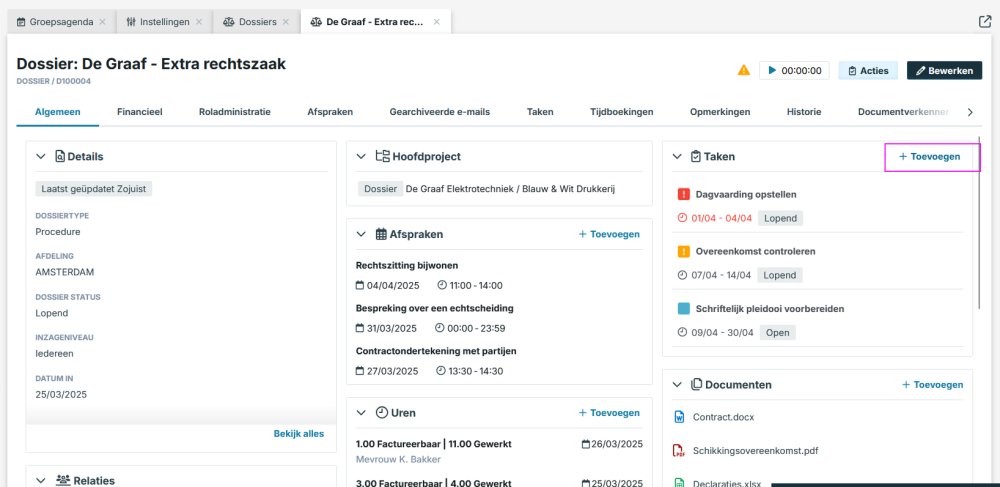Open the Schikkingsovereenkomst.pdf PDF icon

pos(679,451)
